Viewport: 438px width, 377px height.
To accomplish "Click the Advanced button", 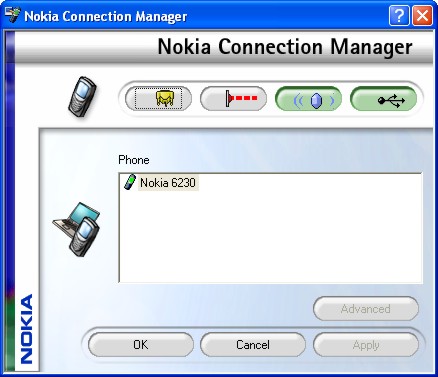I will 366,309.
